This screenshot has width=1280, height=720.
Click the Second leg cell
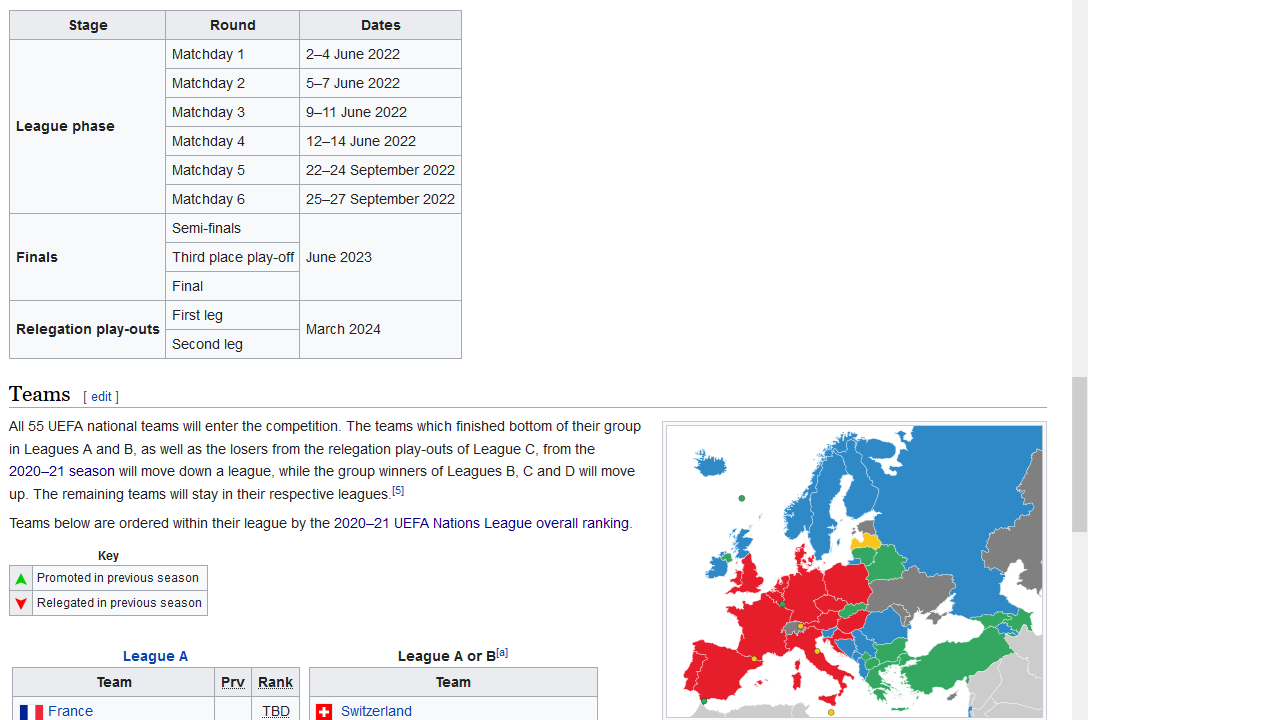click(x=232, y=344)
